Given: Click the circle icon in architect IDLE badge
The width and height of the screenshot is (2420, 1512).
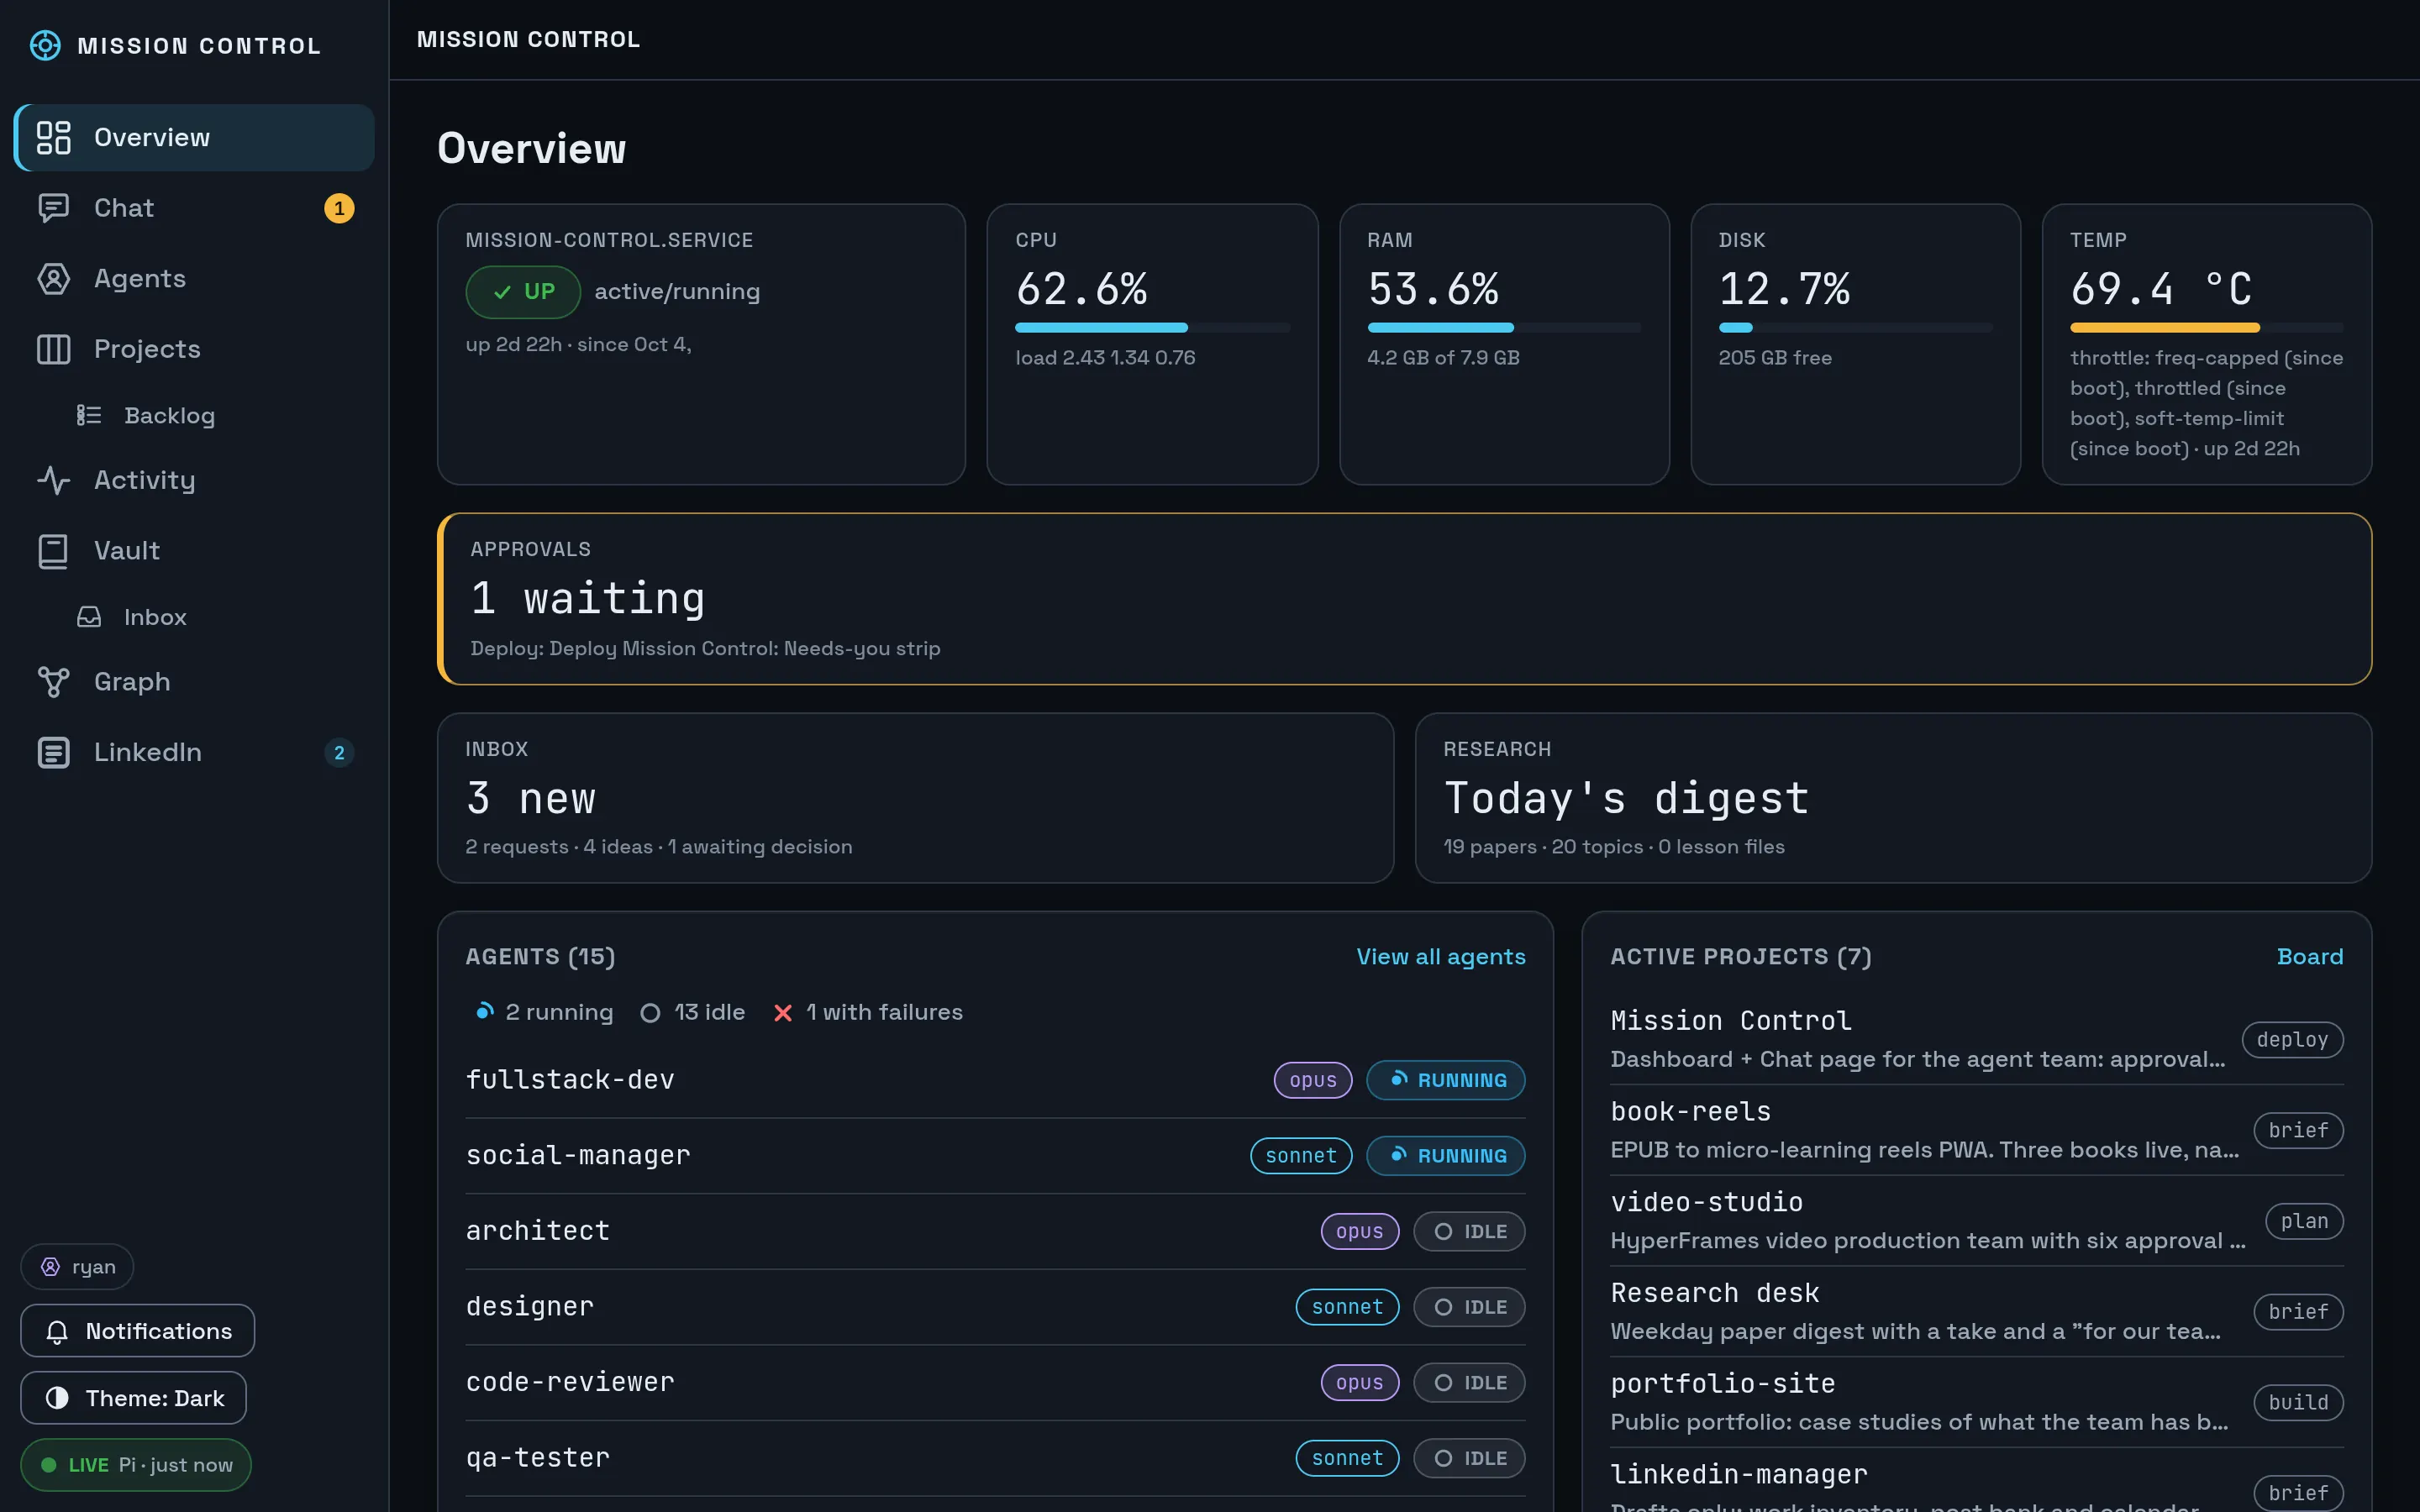Looking at the screenshot, I should click(1443, 1232).
